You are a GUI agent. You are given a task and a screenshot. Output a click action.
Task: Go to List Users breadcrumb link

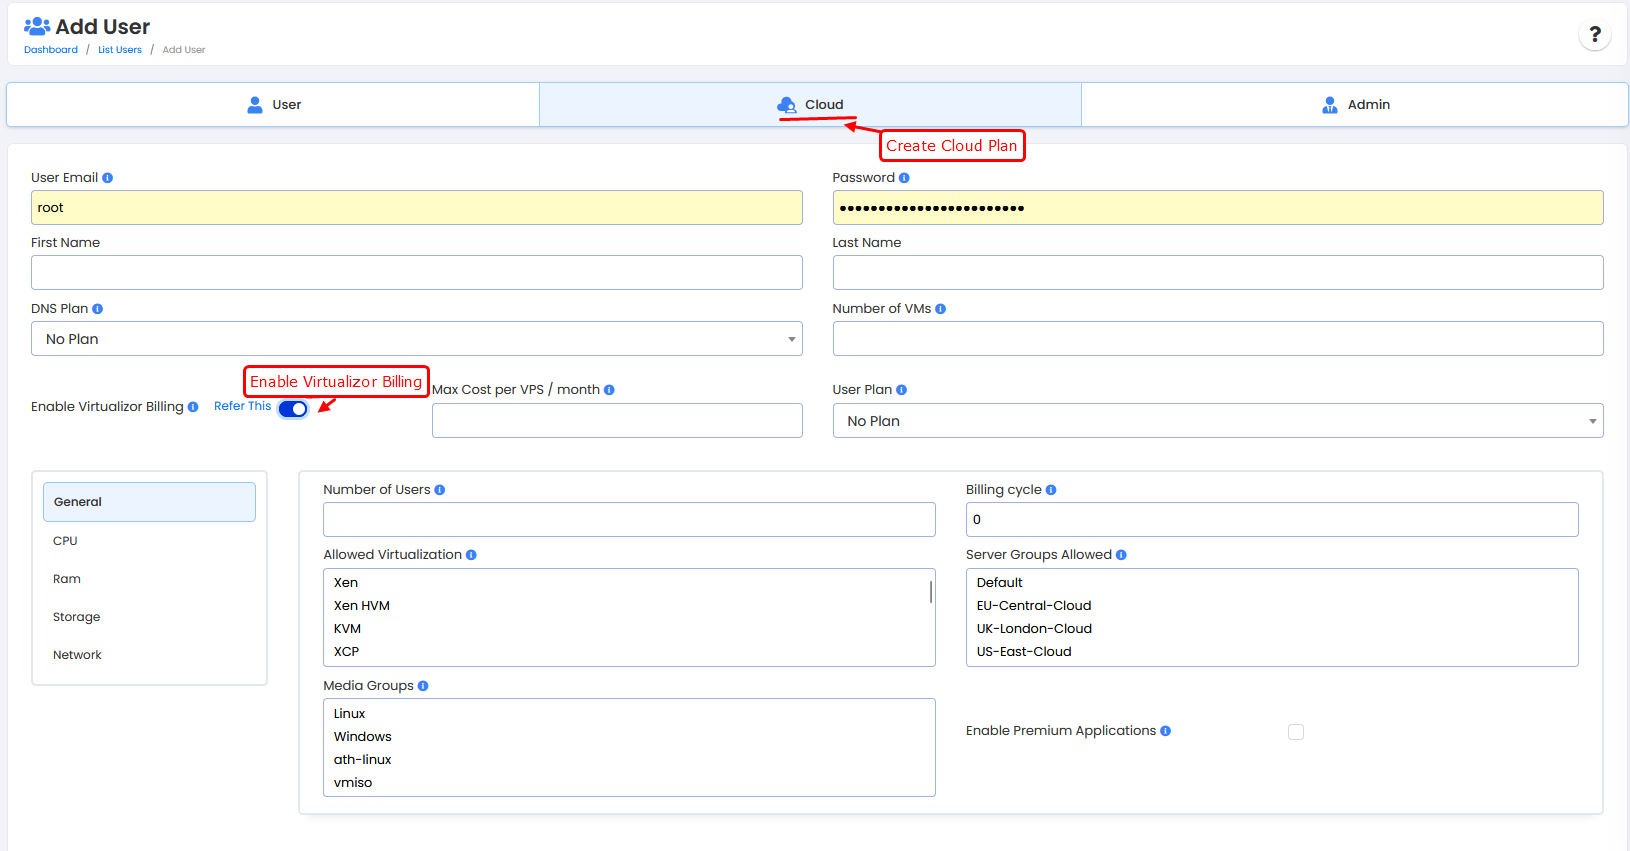(x=120, y=50)
